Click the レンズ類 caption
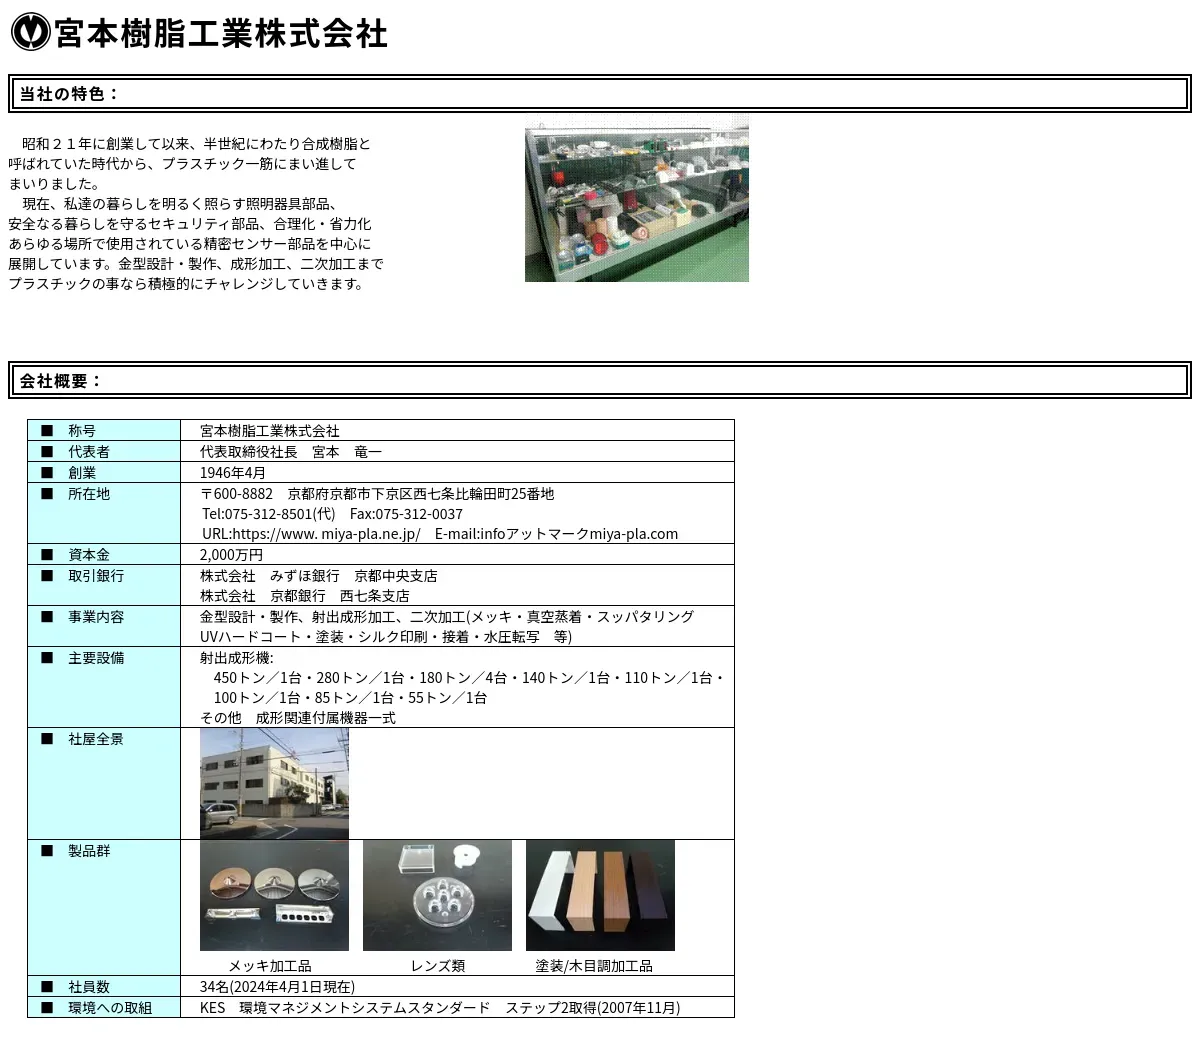This screenshot has width=1200, height=1046. [x=437, y=966]
